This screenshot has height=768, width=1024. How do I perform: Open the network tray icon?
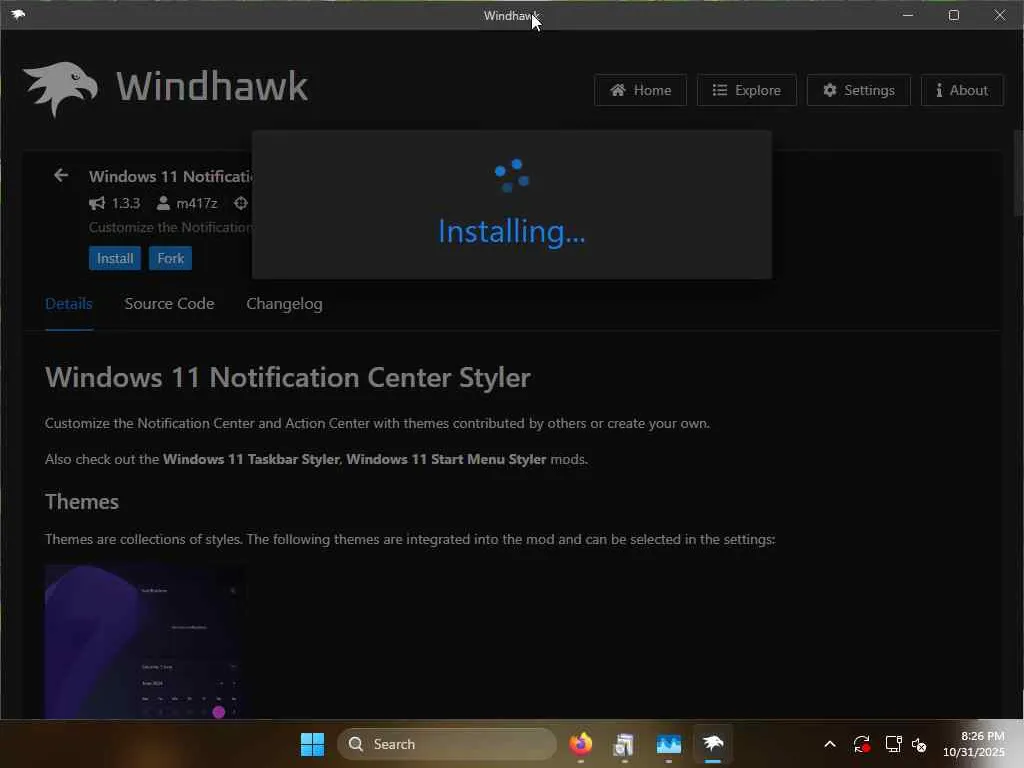(x=893, y=744)
